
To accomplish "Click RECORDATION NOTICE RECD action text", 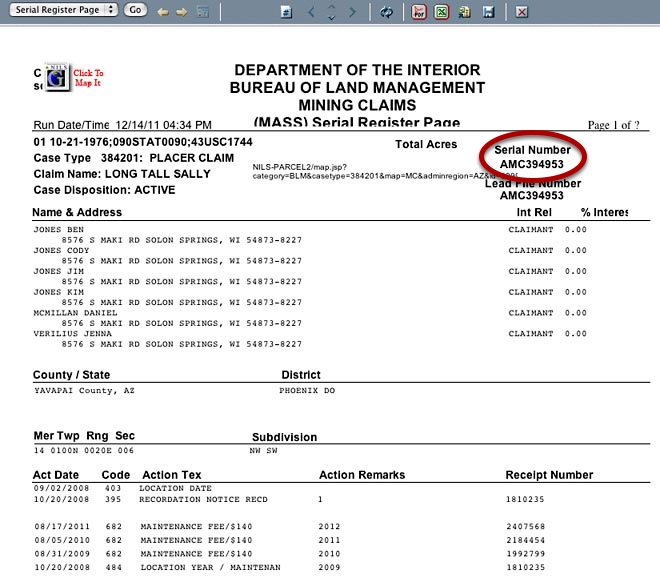I will tap(203, 499).
